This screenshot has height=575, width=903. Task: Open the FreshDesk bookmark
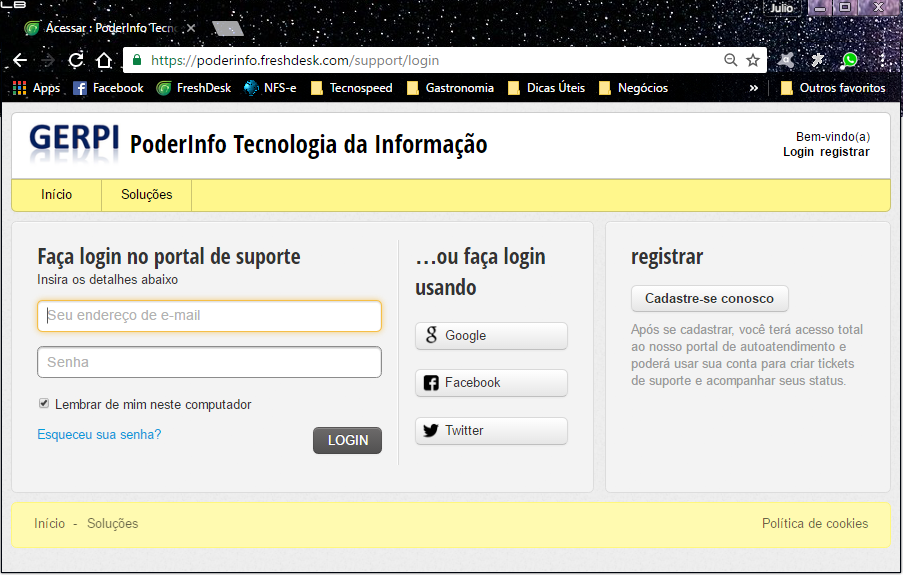click(x=194, y=88)
